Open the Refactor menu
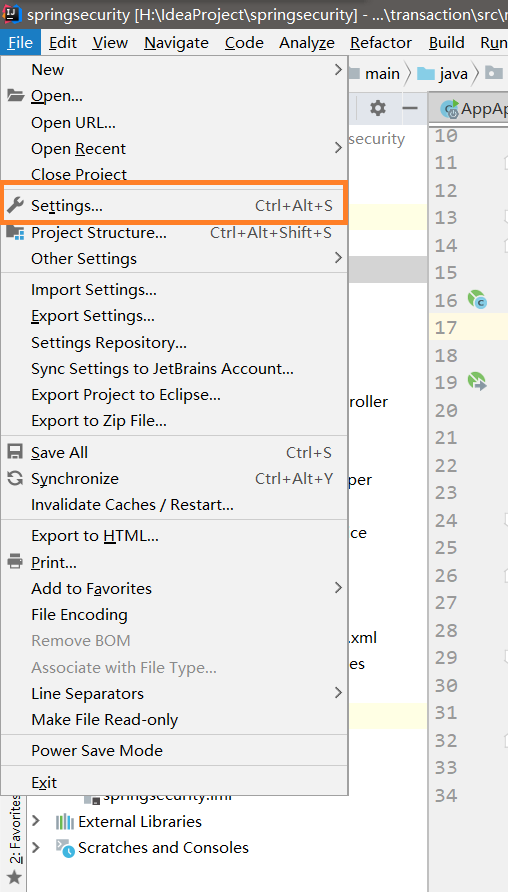Viewport: 508px width, 892px height. (381, 43)
